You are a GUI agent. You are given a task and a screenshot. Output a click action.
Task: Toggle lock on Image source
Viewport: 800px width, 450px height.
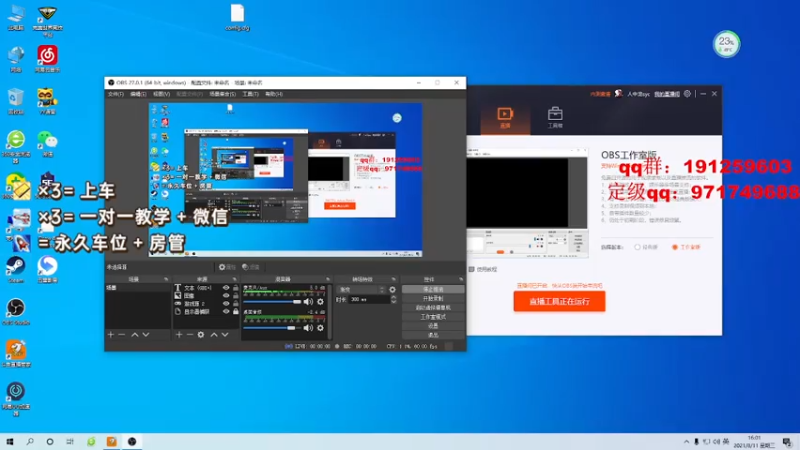[235, 295]
